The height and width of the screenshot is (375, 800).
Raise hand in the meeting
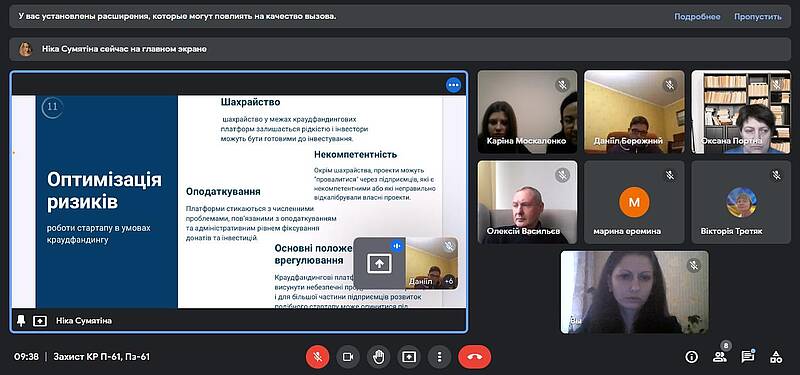point(379,357)
